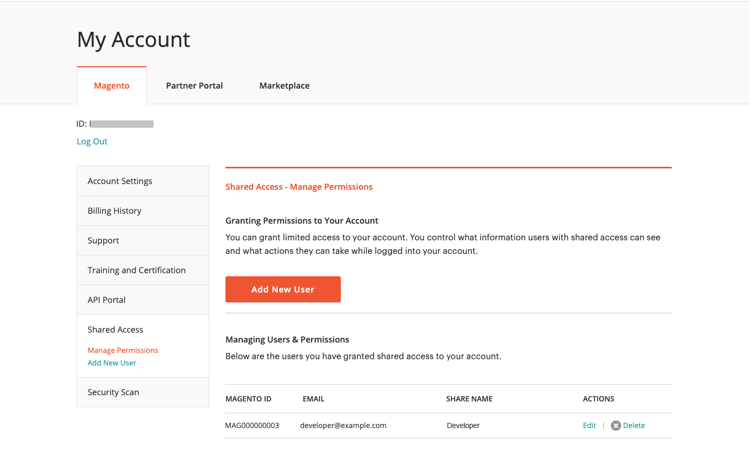Open the Support sidebar item
This screenshot has height=452, width=750.
[103, 240]
